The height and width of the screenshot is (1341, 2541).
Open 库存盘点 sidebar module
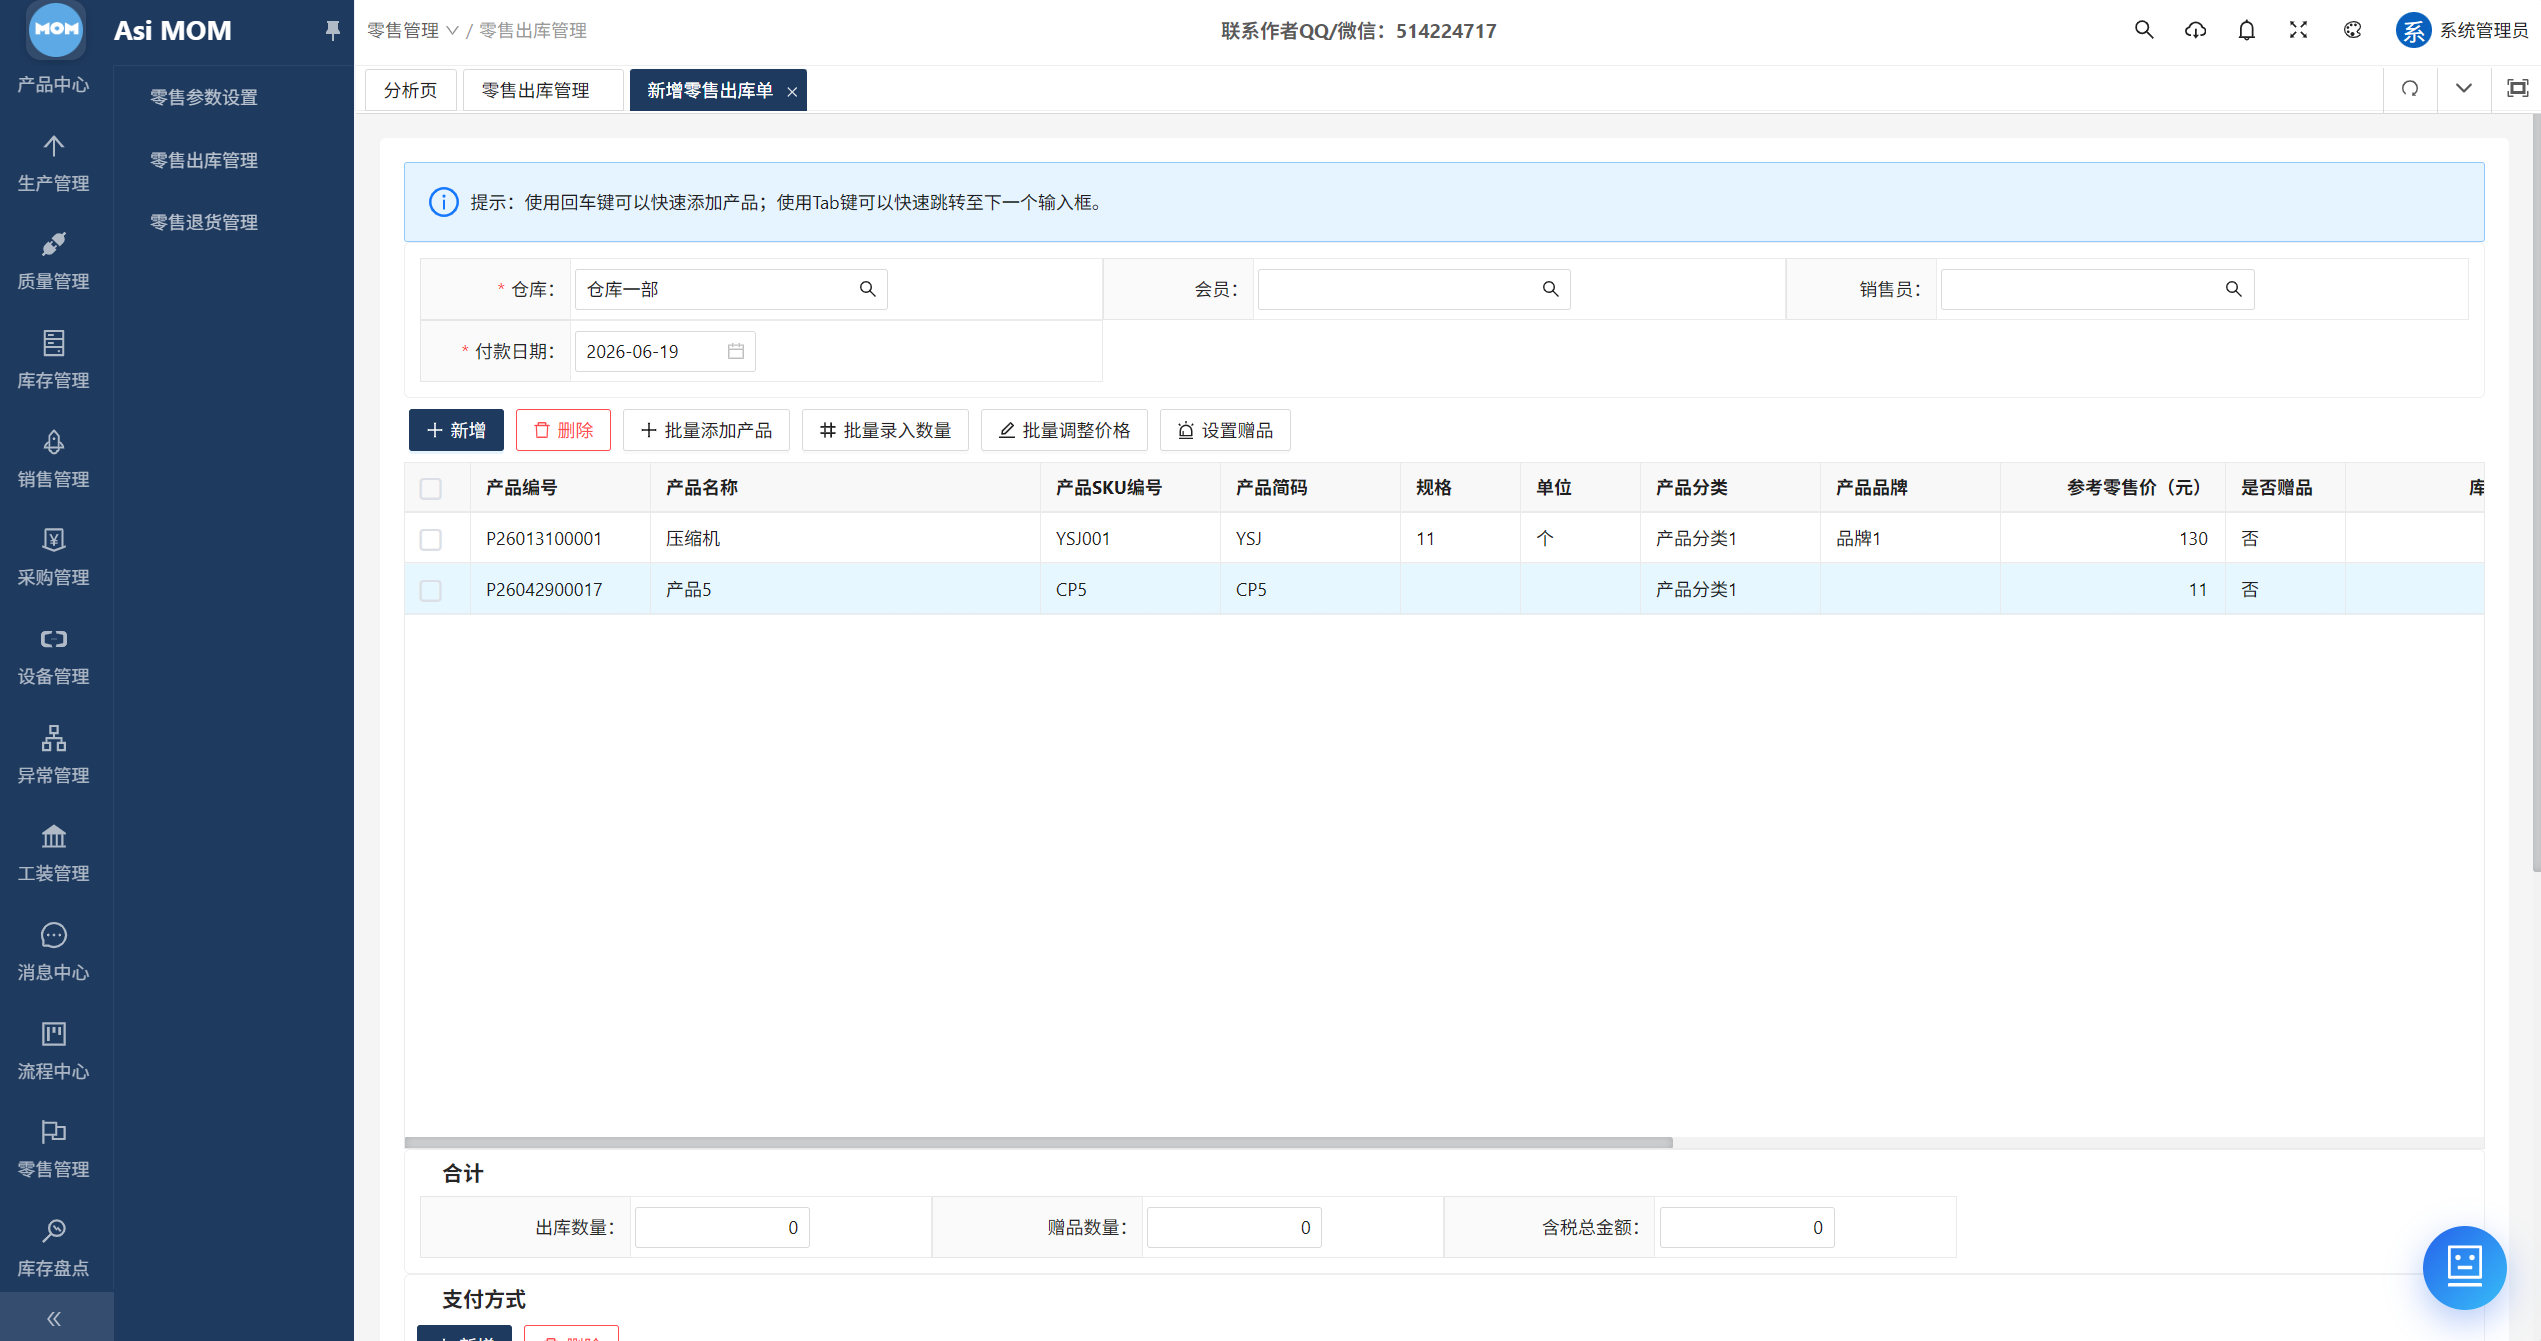(54, 1248)
